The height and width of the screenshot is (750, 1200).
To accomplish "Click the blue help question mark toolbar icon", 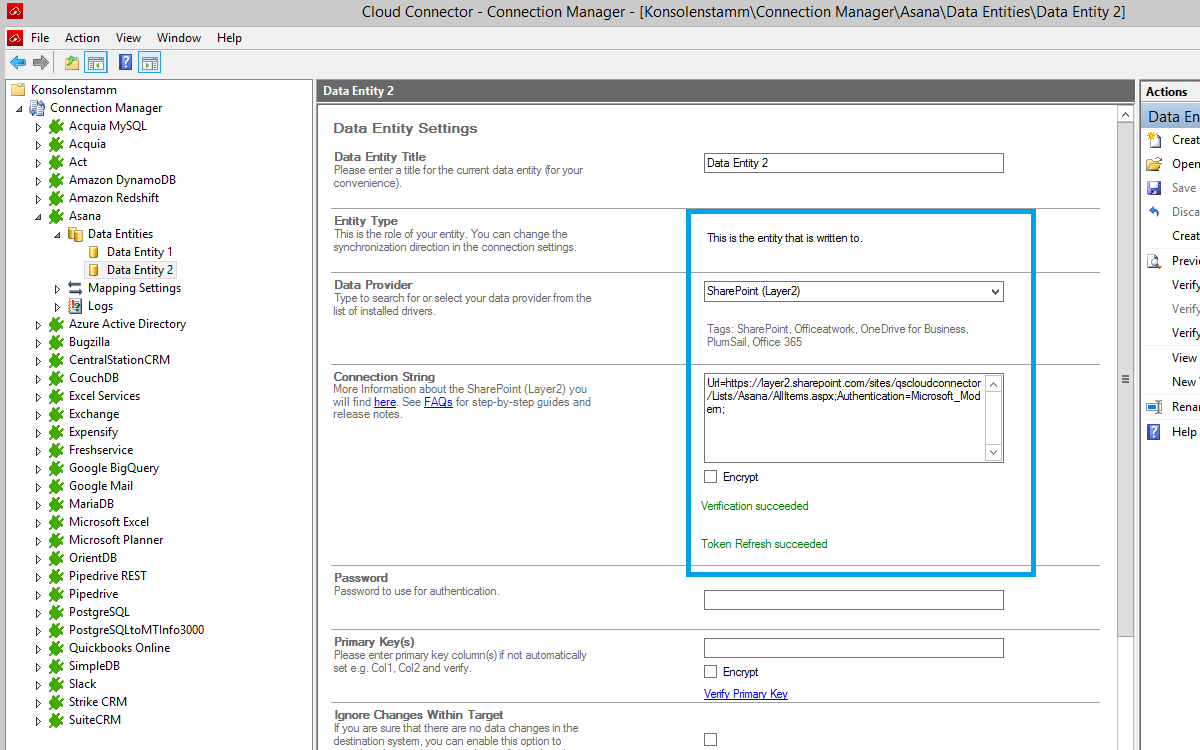I will (125, 63).
